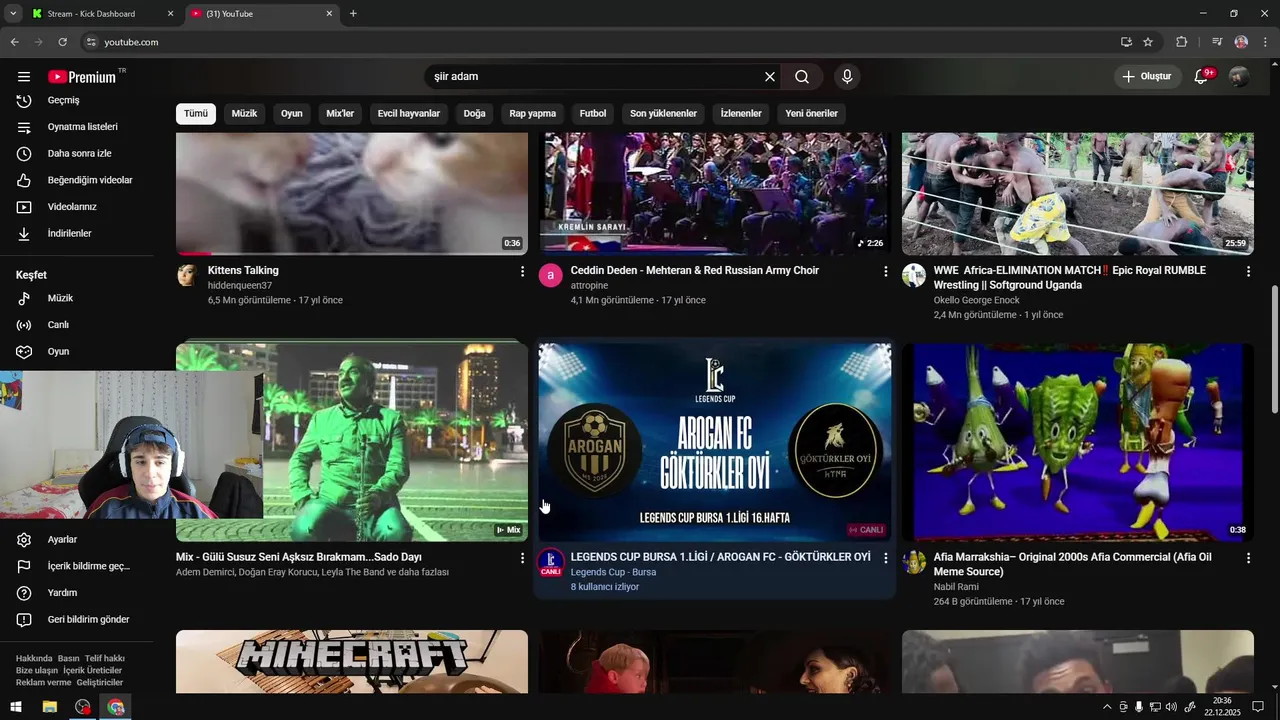Open Chrome tab search dropdown

click(x=13, y=13)
